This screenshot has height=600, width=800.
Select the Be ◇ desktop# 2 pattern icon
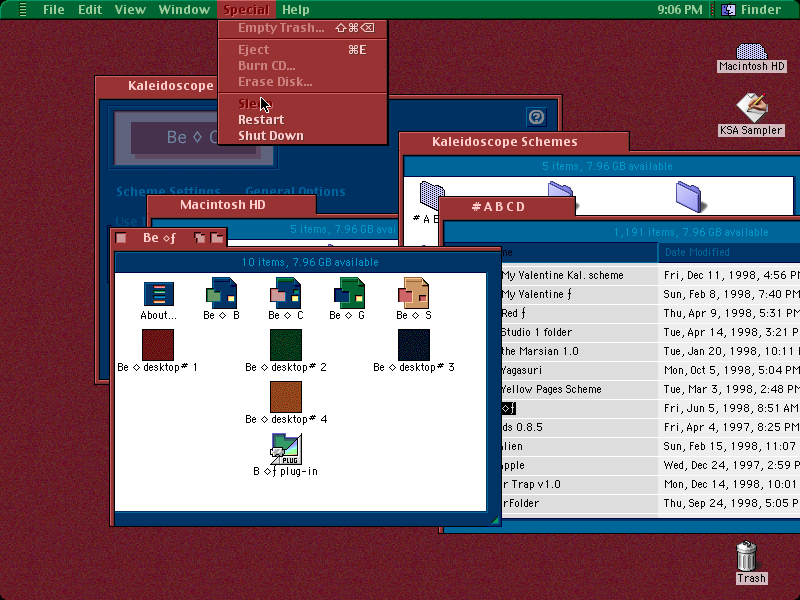(286, 345)
